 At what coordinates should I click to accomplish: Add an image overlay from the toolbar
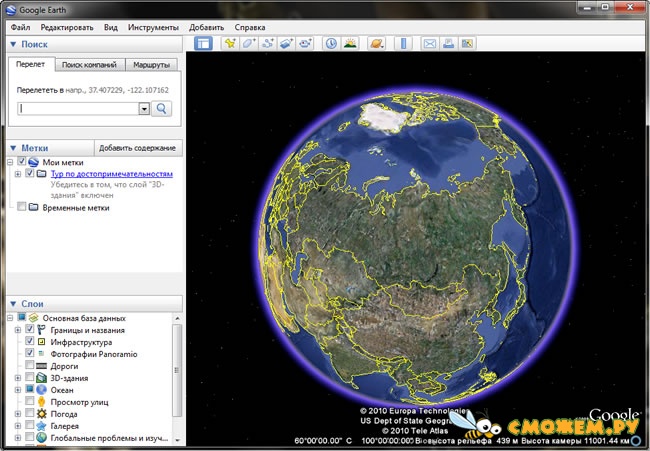coord(286,43)
